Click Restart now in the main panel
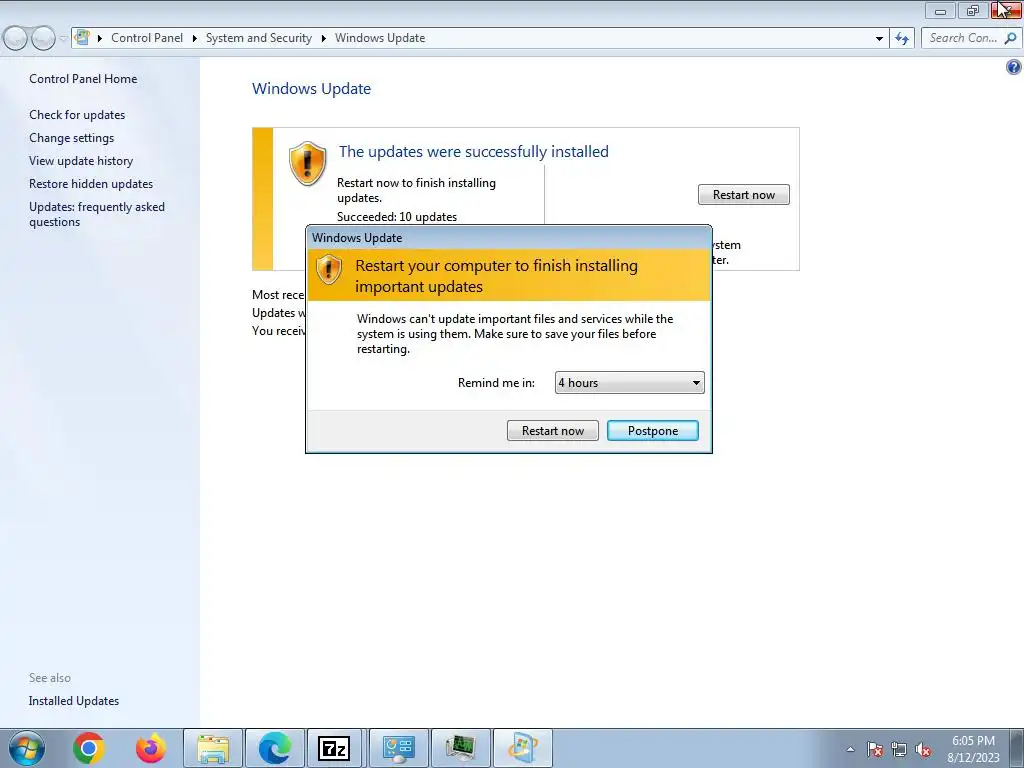Viewport: 1024px width, 768px height. point(744,195)
